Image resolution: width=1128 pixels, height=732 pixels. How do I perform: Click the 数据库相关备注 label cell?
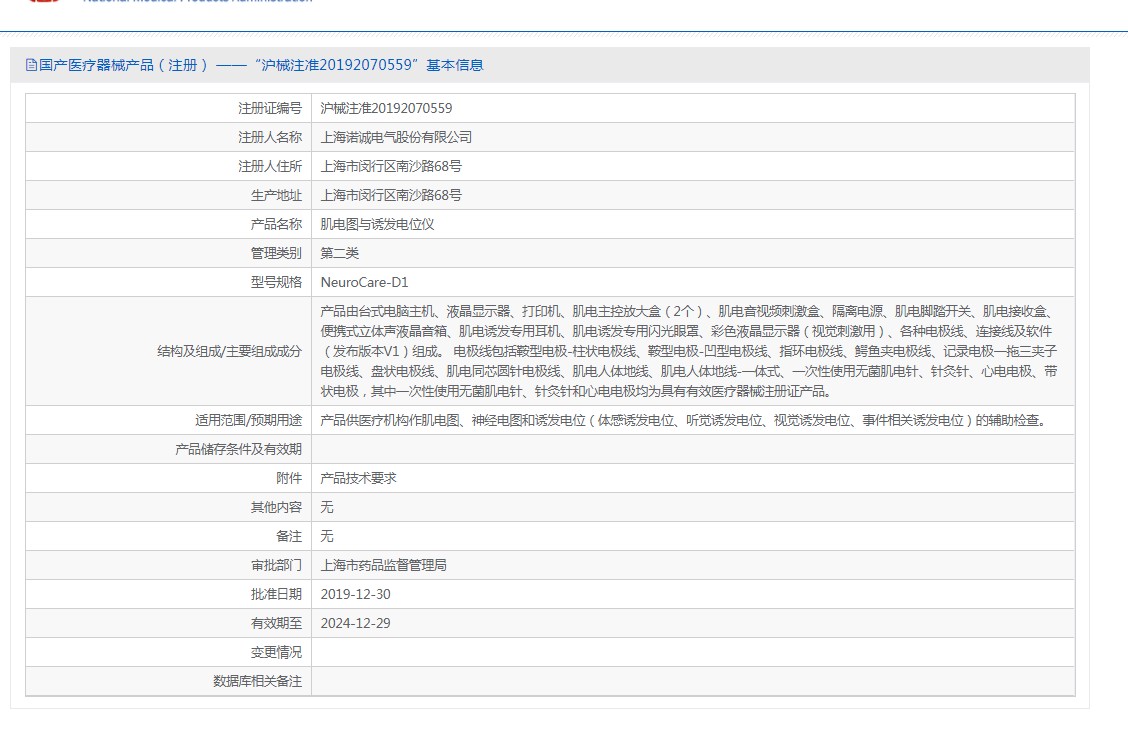(x=168, y=682)
